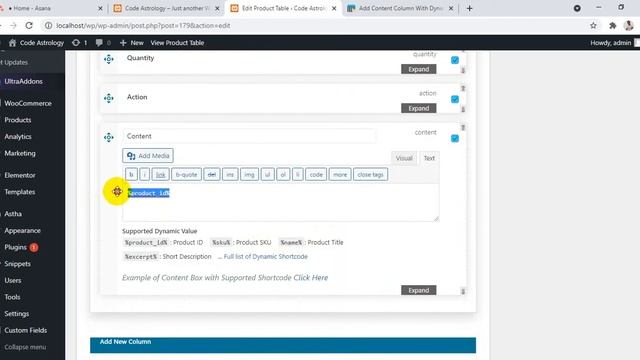The height and width of the screenshot is (360, 640).
Task: Click the site information icon in address bar
Action: point(48,25)
